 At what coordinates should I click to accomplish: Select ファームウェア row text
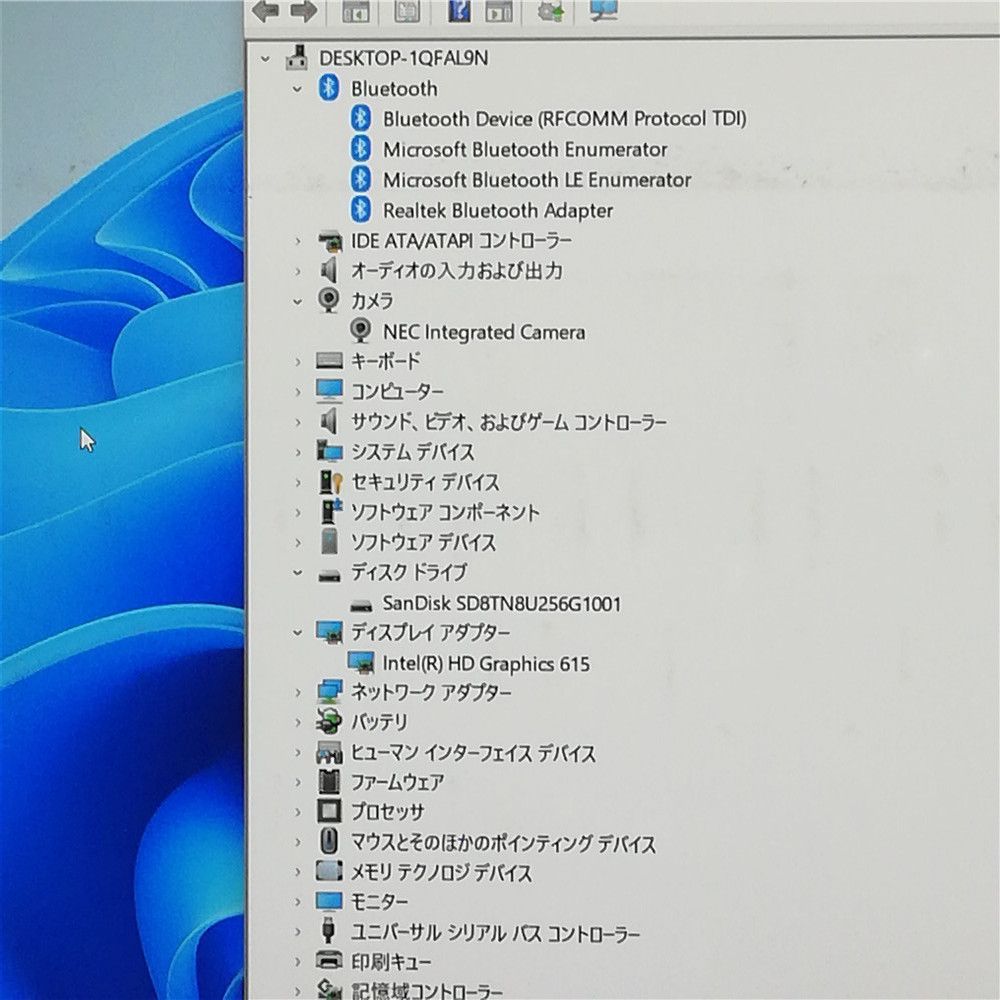398,782
